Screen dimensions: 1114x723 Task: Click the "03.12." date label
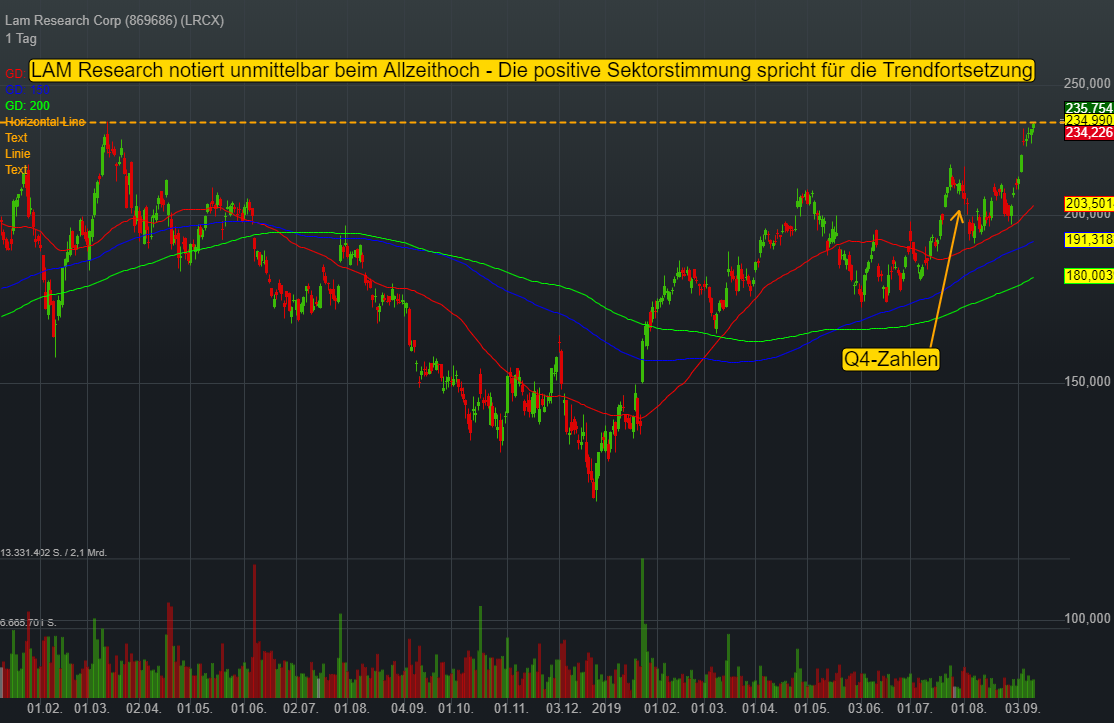(x=563, y=709)
